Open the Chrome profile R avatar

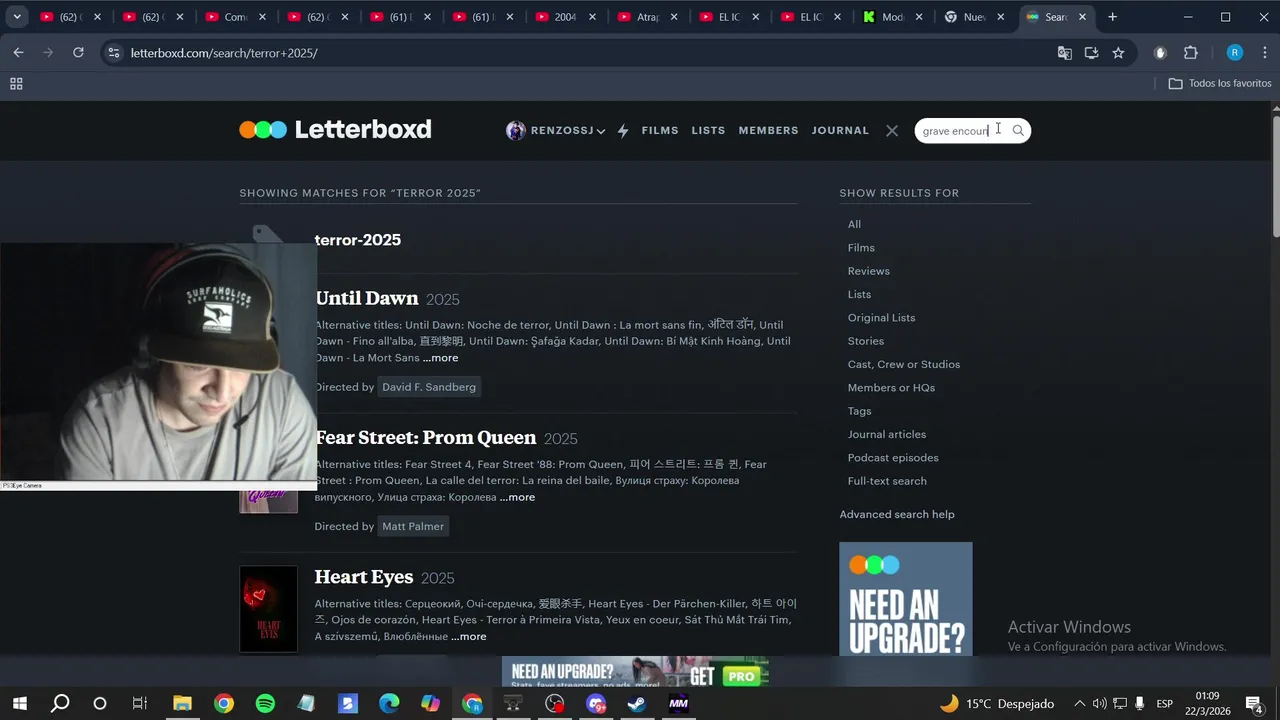pos(1235,53)
